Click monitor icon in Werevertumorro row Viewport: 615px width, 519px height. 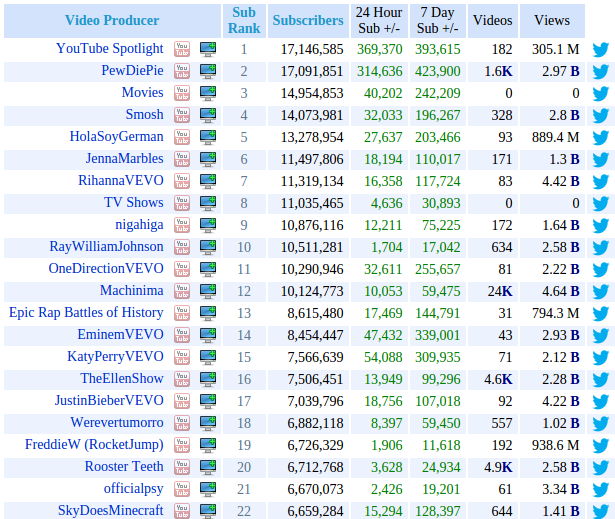coord(208,423)
